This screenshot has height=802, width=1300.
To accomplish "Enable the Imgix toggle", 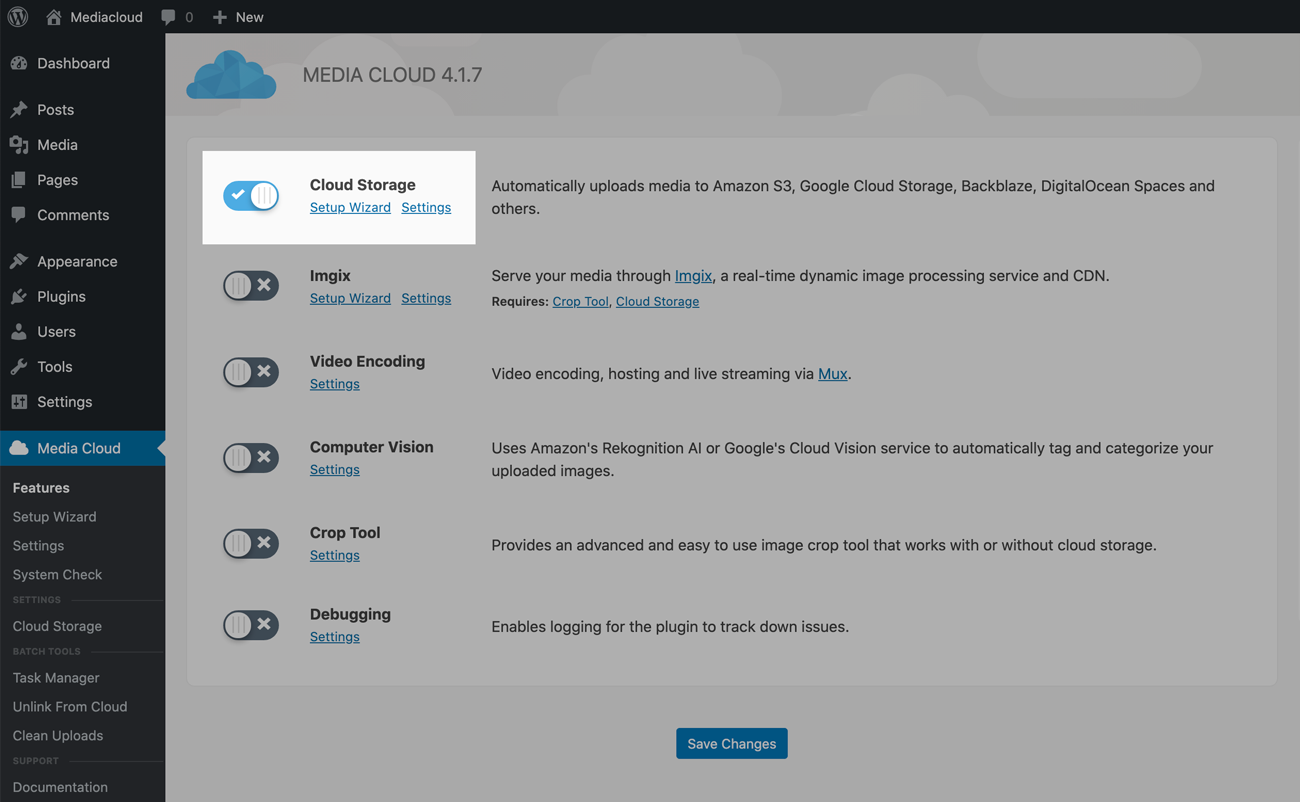I will 251,286.
